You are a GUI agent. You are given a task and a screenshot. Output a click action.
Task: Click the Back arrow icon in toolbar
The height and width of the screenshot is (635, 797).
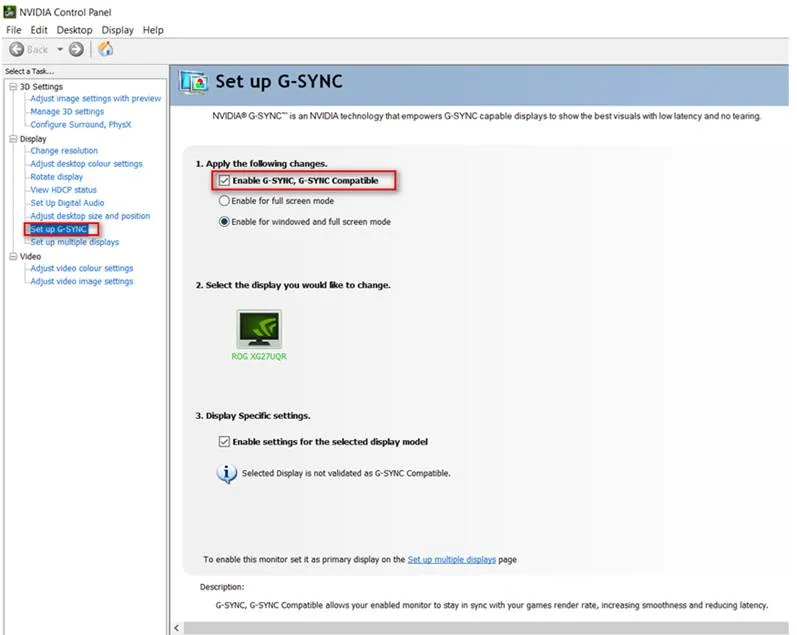(17, 49)
